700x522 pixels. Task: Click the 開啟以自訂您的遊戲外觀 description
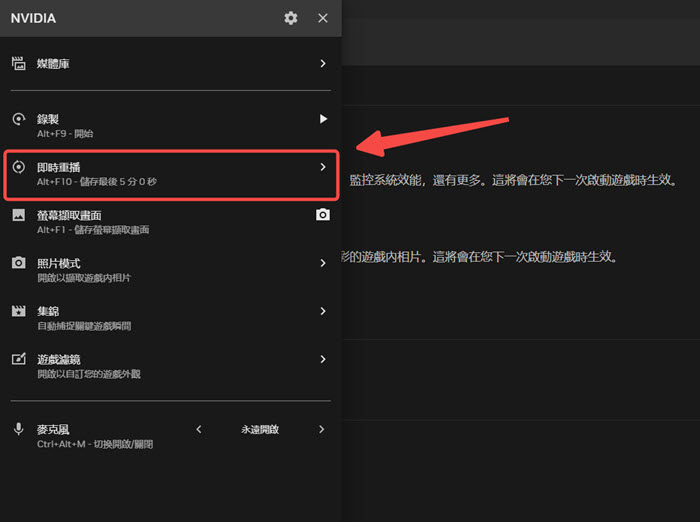(x=89, y=374)
